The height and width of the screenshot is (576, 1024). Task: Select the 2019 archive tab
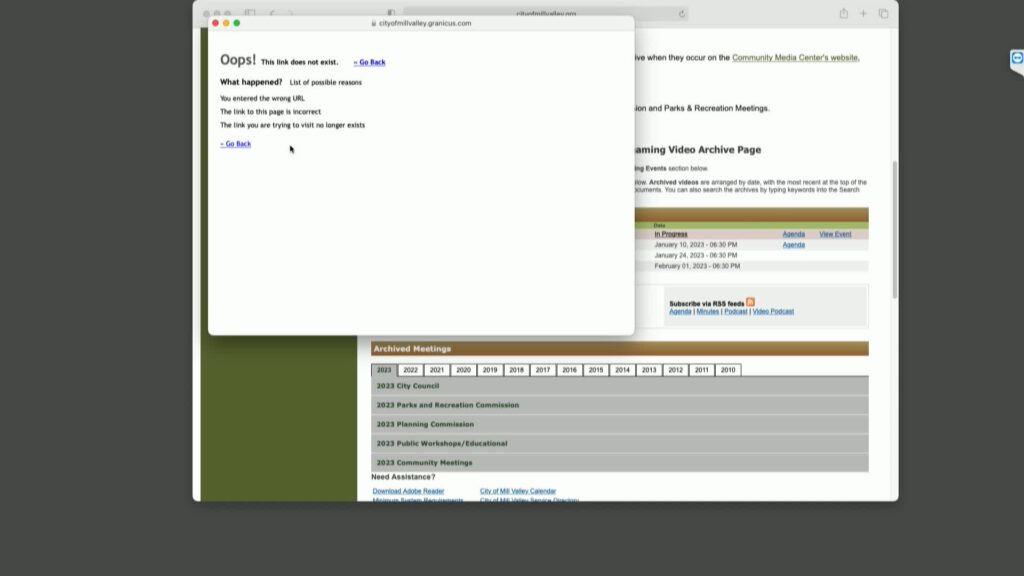(490, 370)
